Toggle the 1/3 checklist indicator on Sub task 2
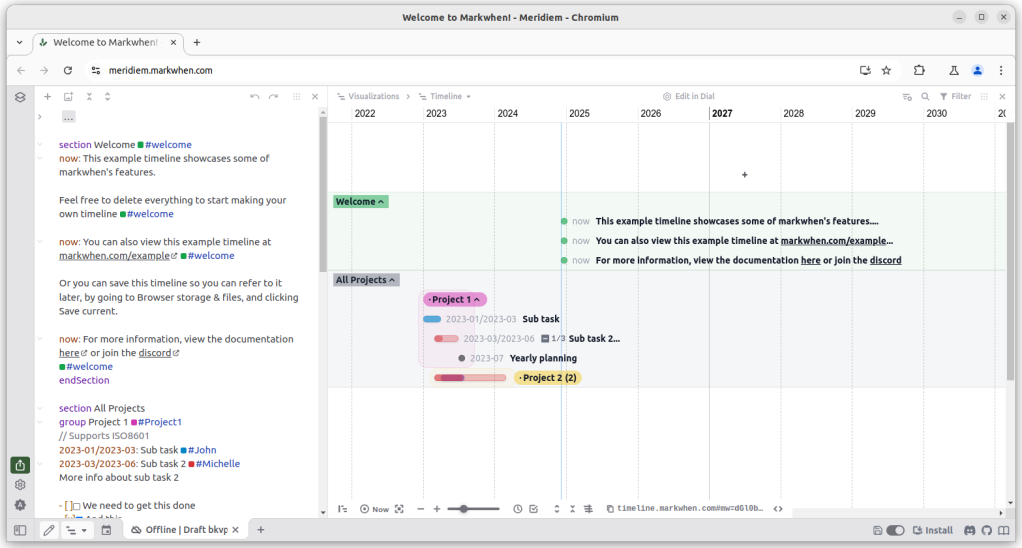The width and height of the screenshot is (1022, 548). [553, 339]
